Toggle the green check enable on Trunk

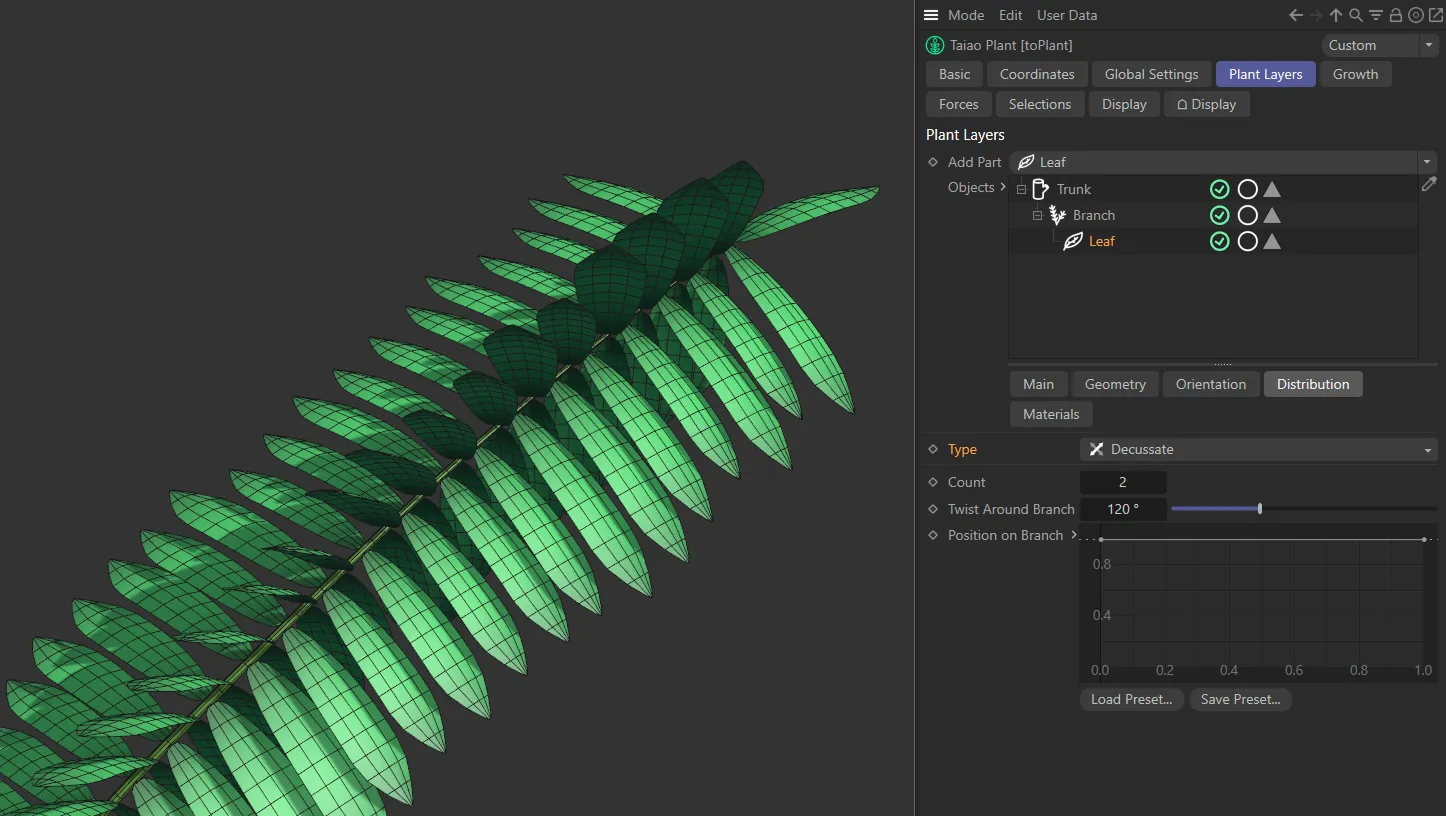tap(1219, 189)
